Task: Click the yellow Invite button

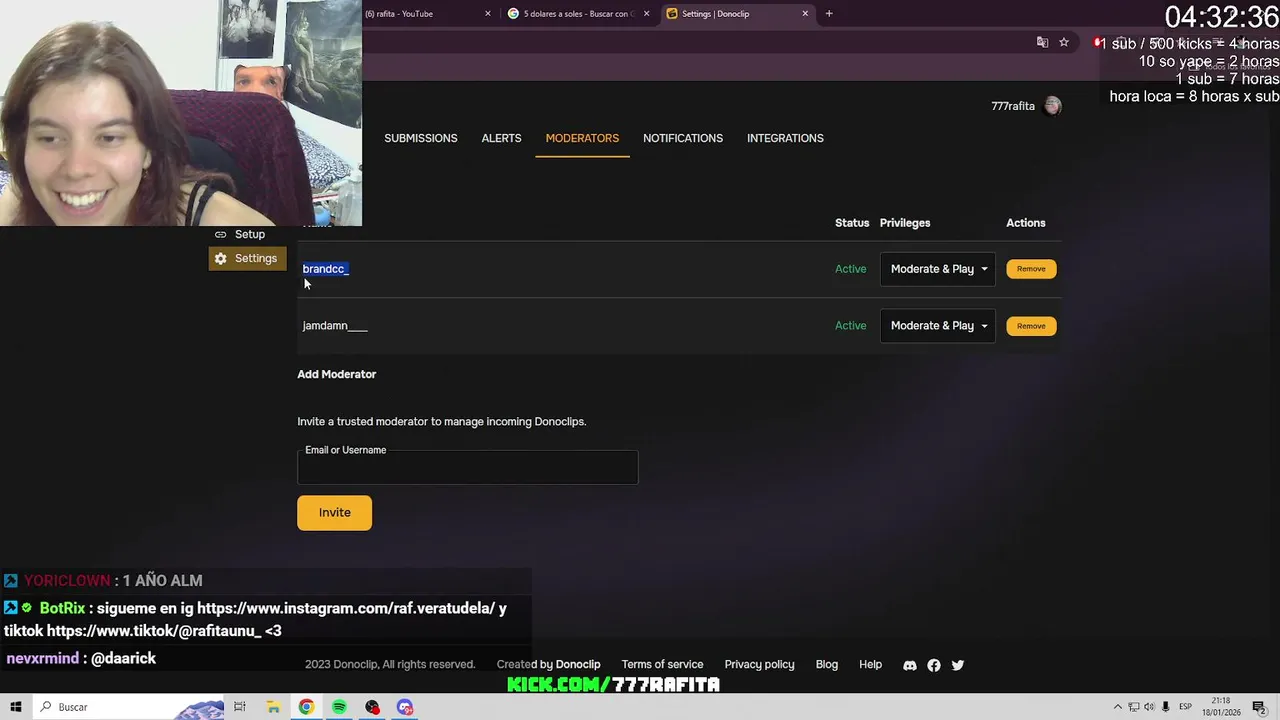Action: pyautogui.click(x=334, y=513)
